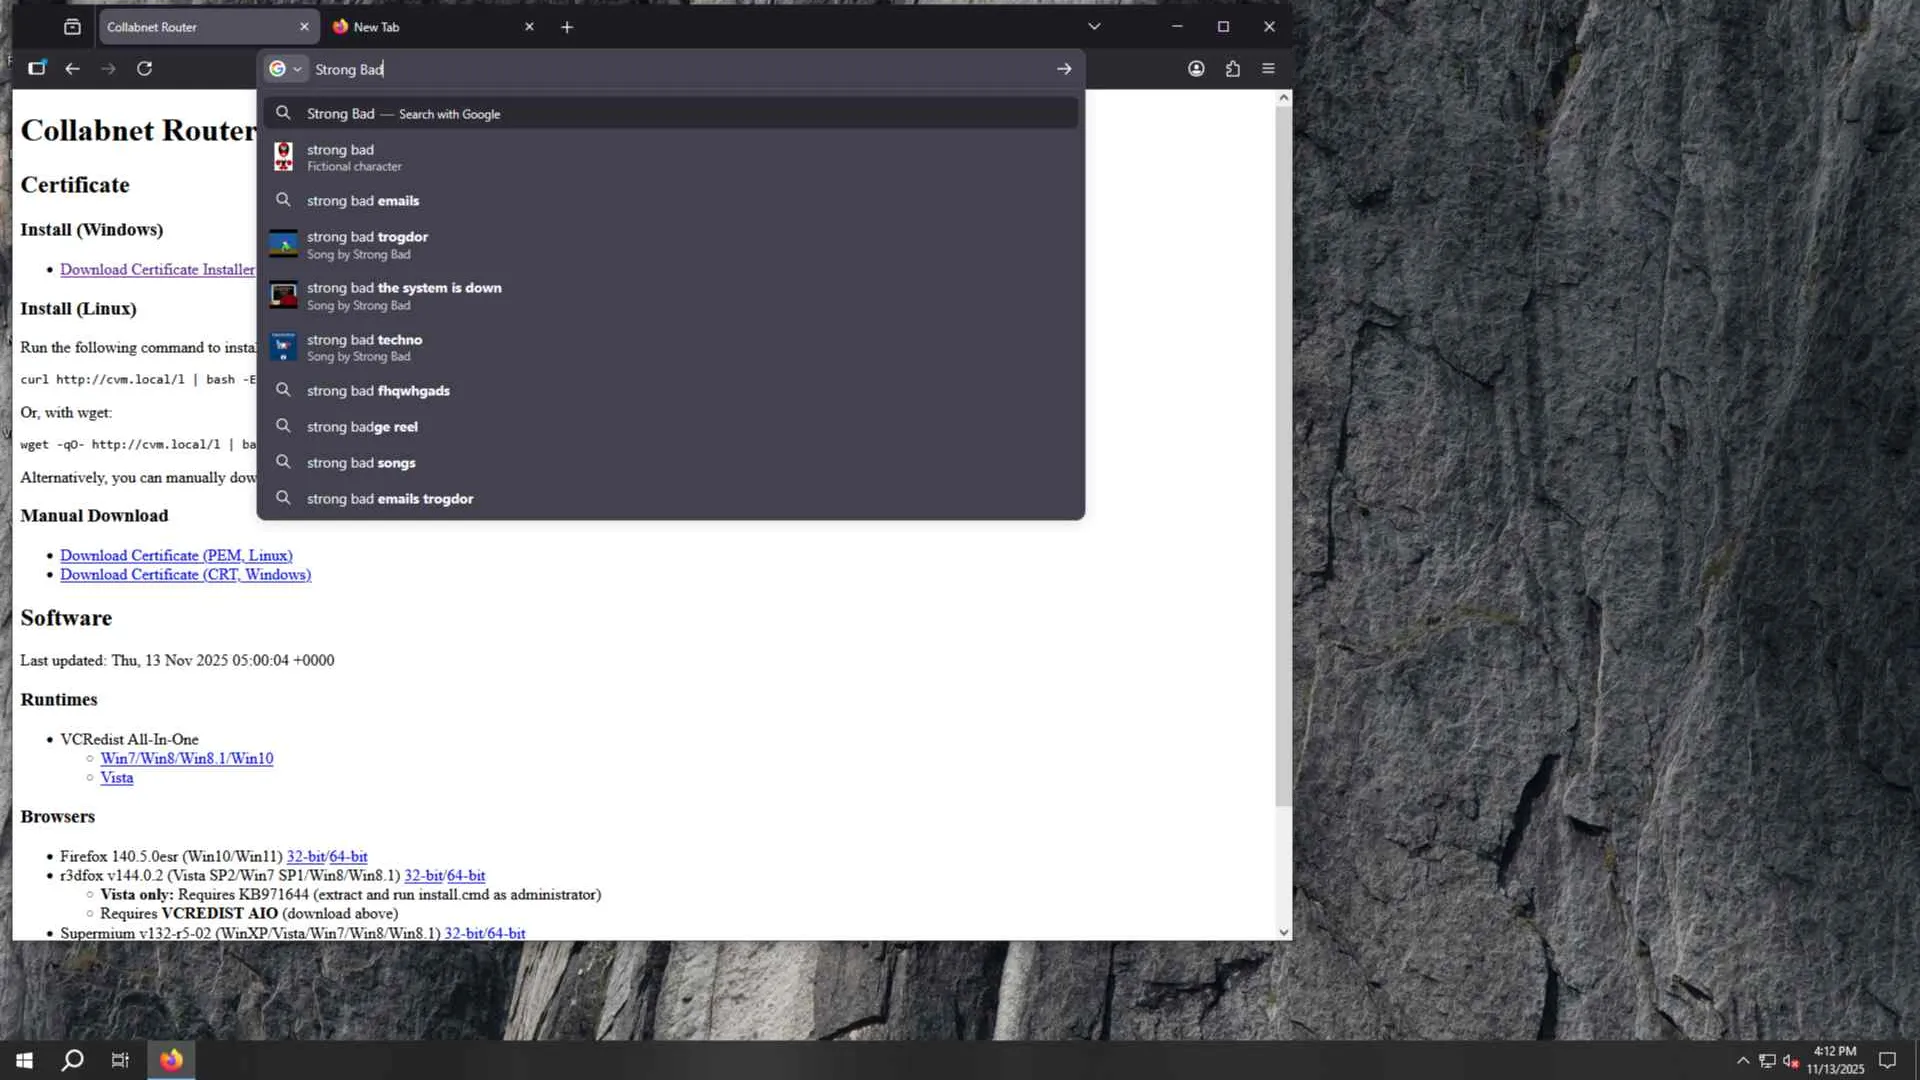Expand the Google search engine selector dropdown

[285, 69]
